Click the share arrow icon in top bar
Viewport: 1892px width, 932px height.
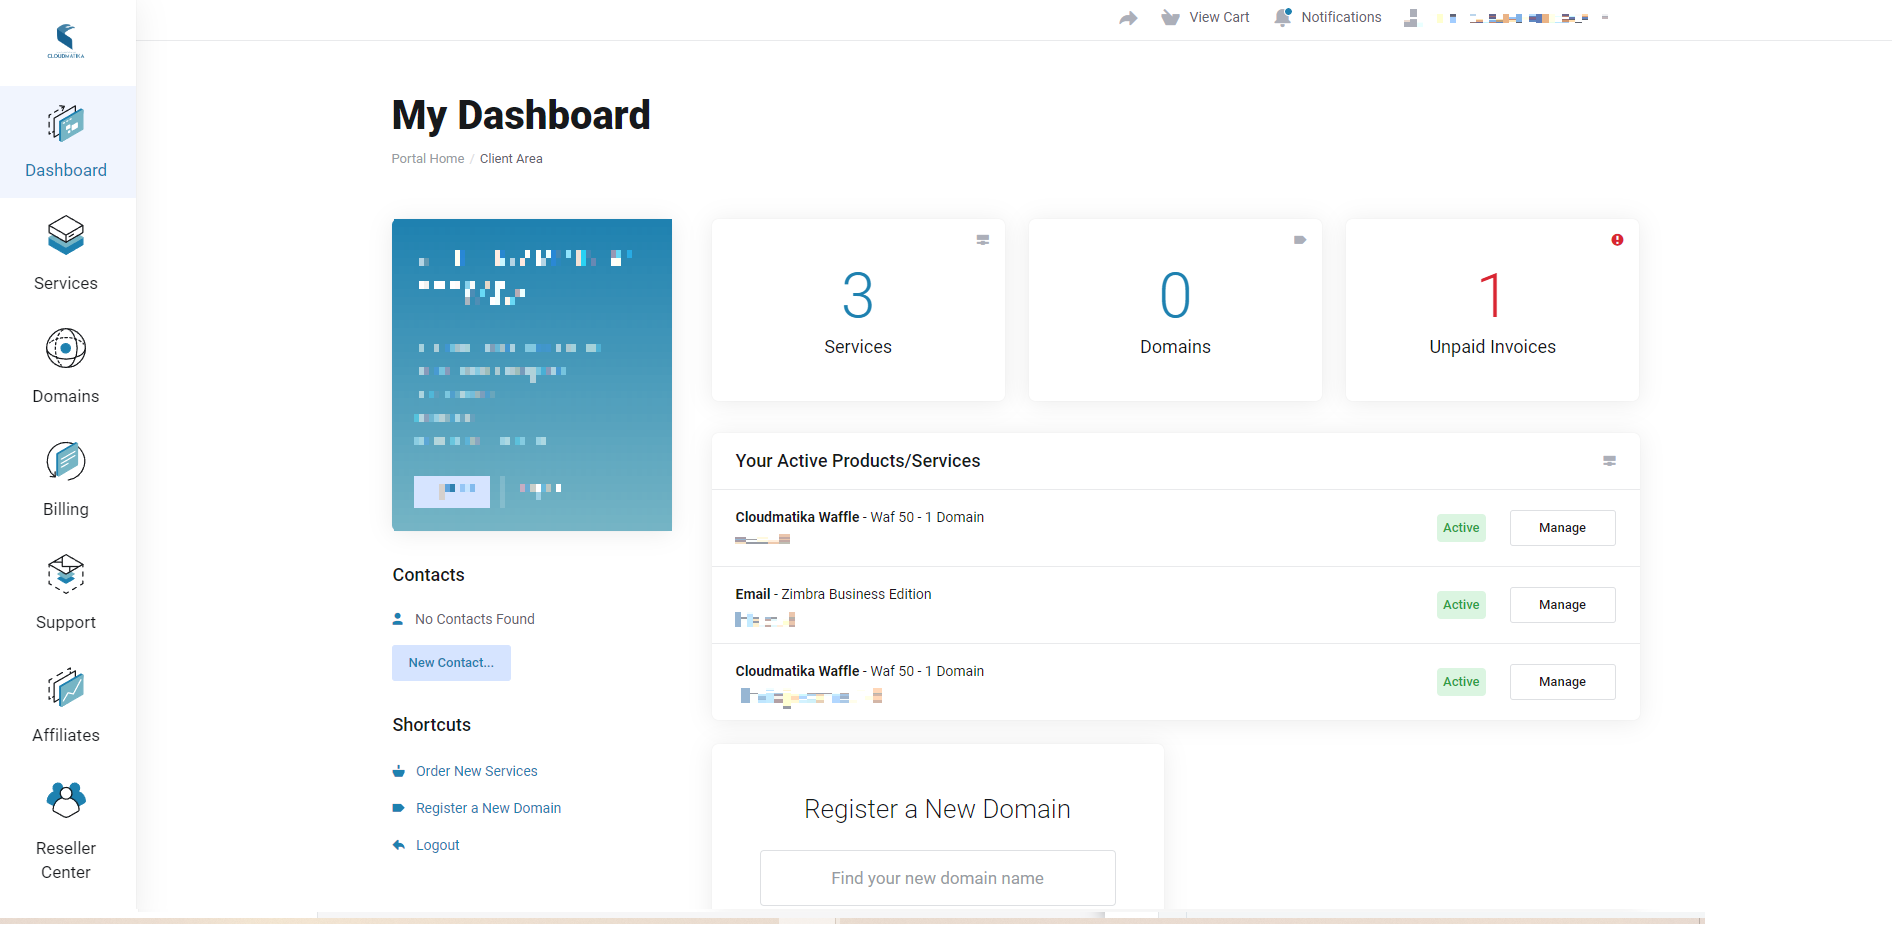[x=1128, y=18]
